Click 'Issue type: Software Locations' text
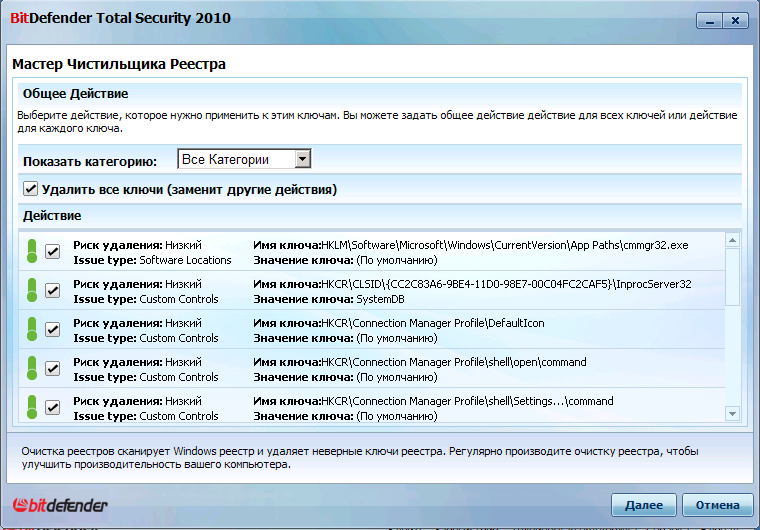 (152, 260)
